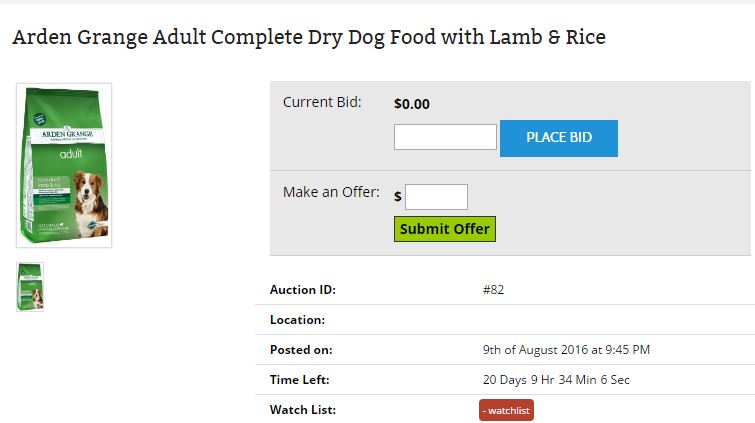Click the Watch List row label
This screenshot has height=423, width=755.
tap(303, 410)
